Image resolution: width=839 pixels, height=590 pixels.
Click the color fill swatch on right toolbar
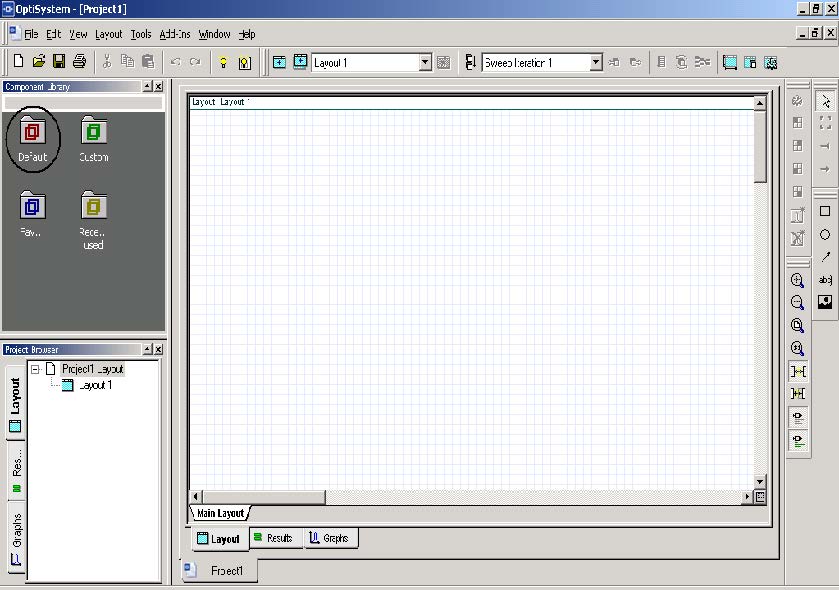[x=825, y=301]
